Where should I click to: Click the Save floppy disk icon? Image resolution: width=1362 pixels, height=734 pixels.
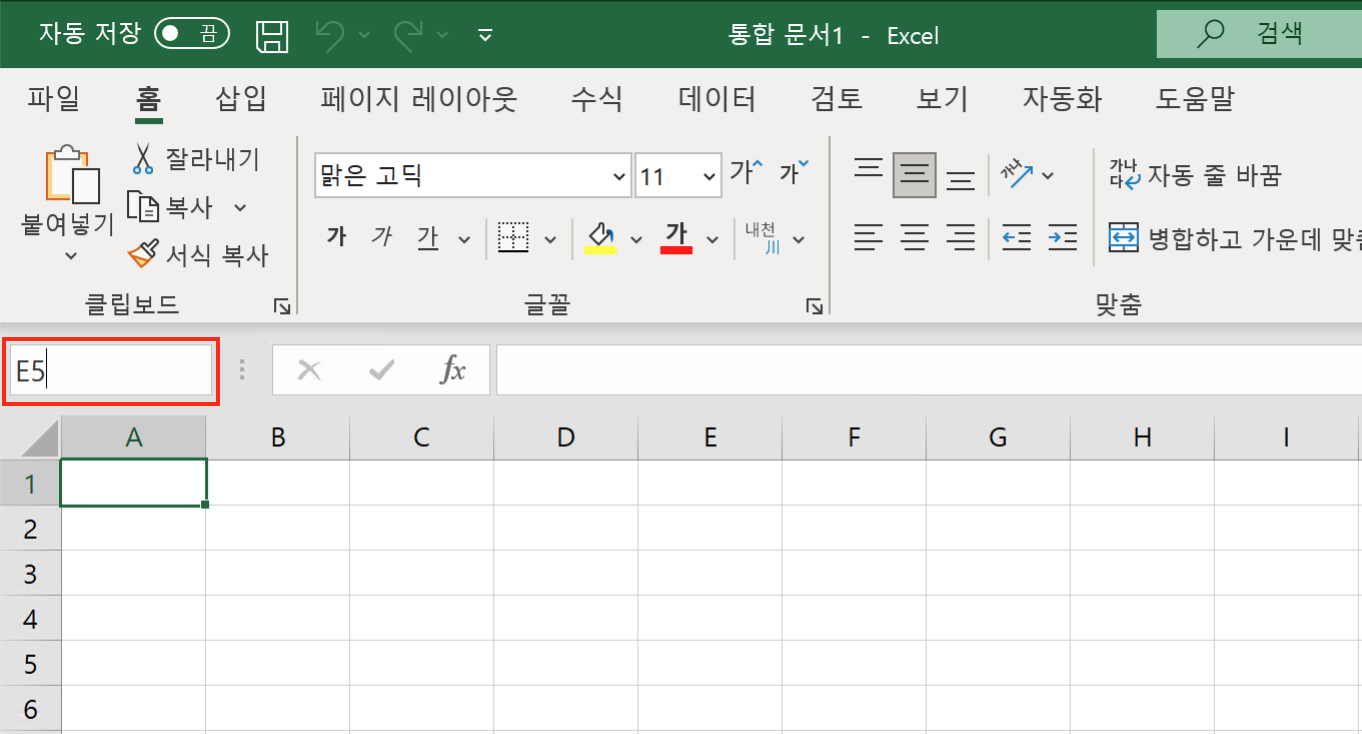[271, 36]
